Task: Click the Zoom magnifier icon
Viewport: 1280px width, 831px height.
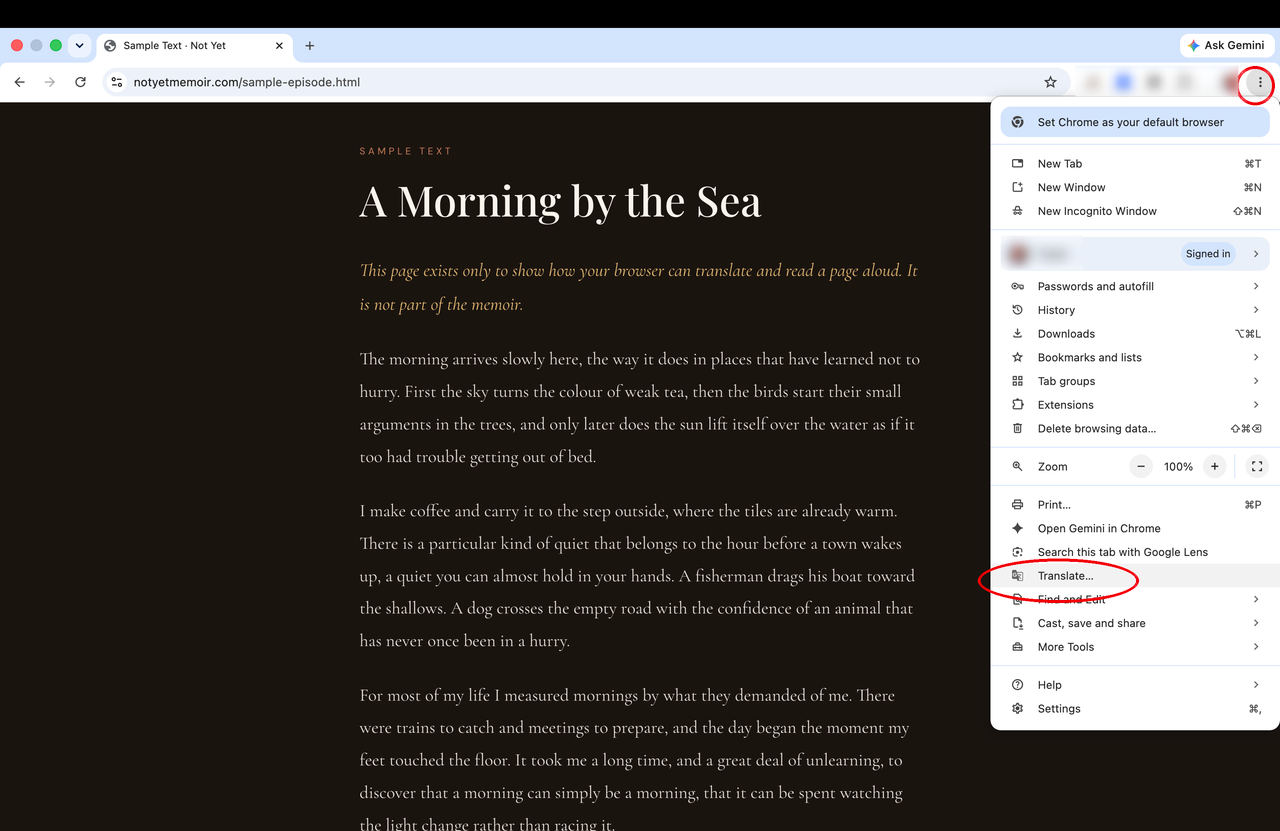Action: pos(1017,467)
